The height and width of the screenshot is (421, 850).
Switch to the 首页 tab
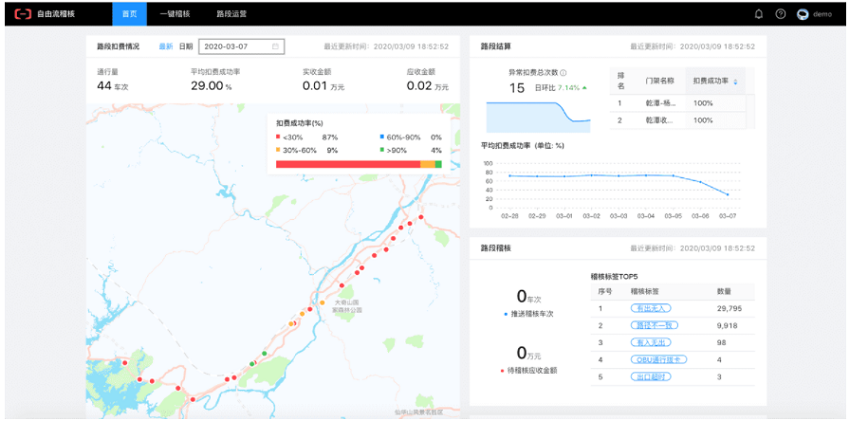tap(128, 14)
